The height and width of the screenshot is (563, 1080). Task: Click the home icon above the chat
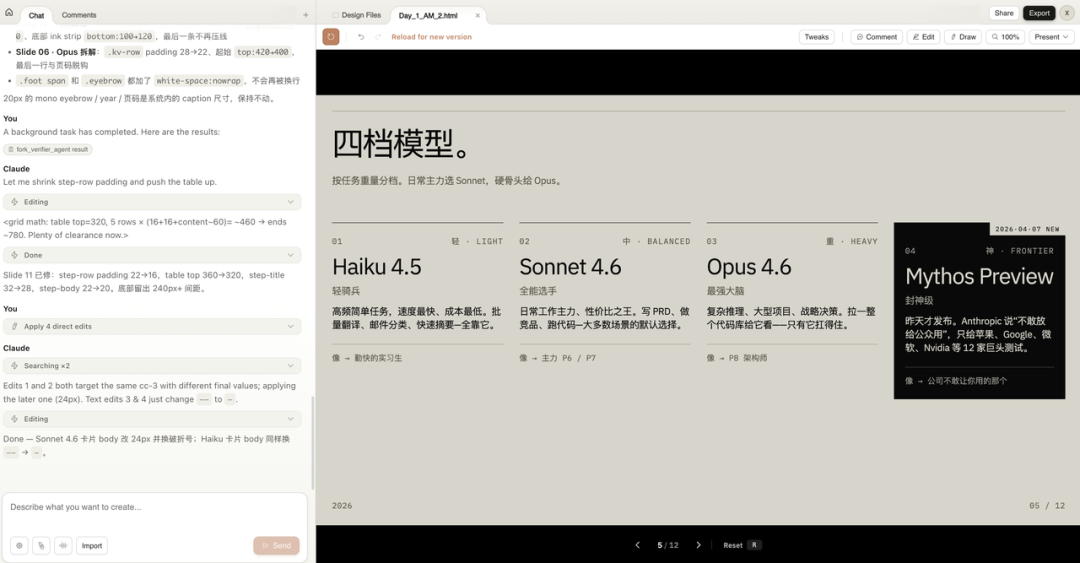pos(9,13)
